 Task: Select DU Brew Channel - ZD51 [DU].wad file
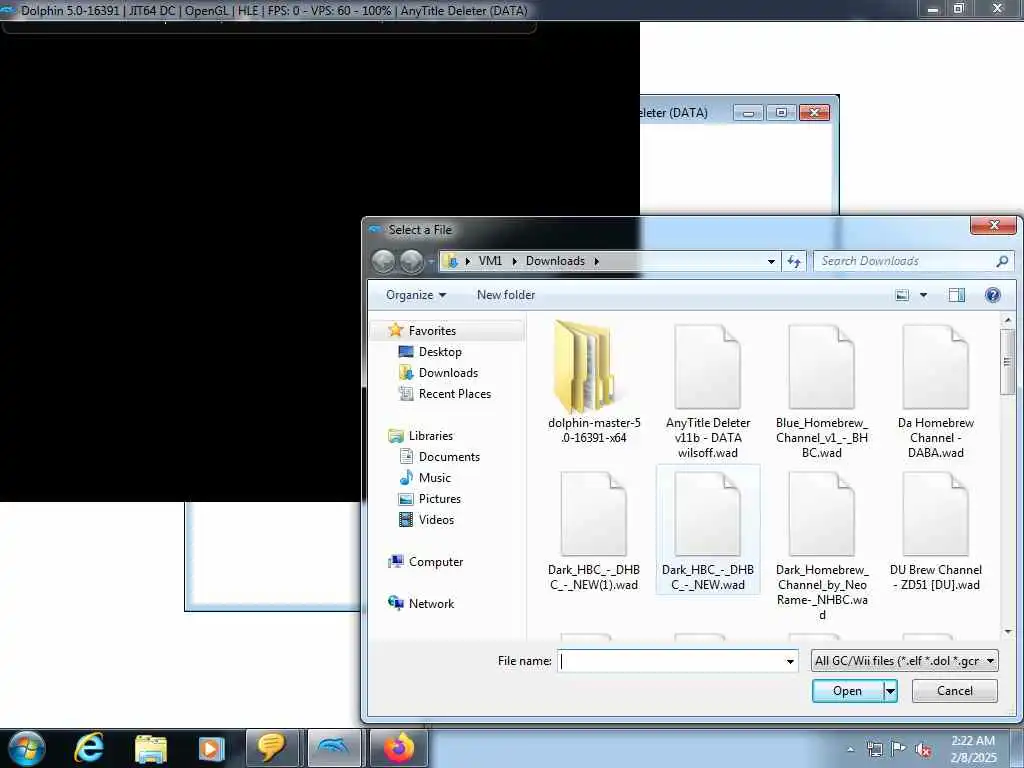(935, 531)
